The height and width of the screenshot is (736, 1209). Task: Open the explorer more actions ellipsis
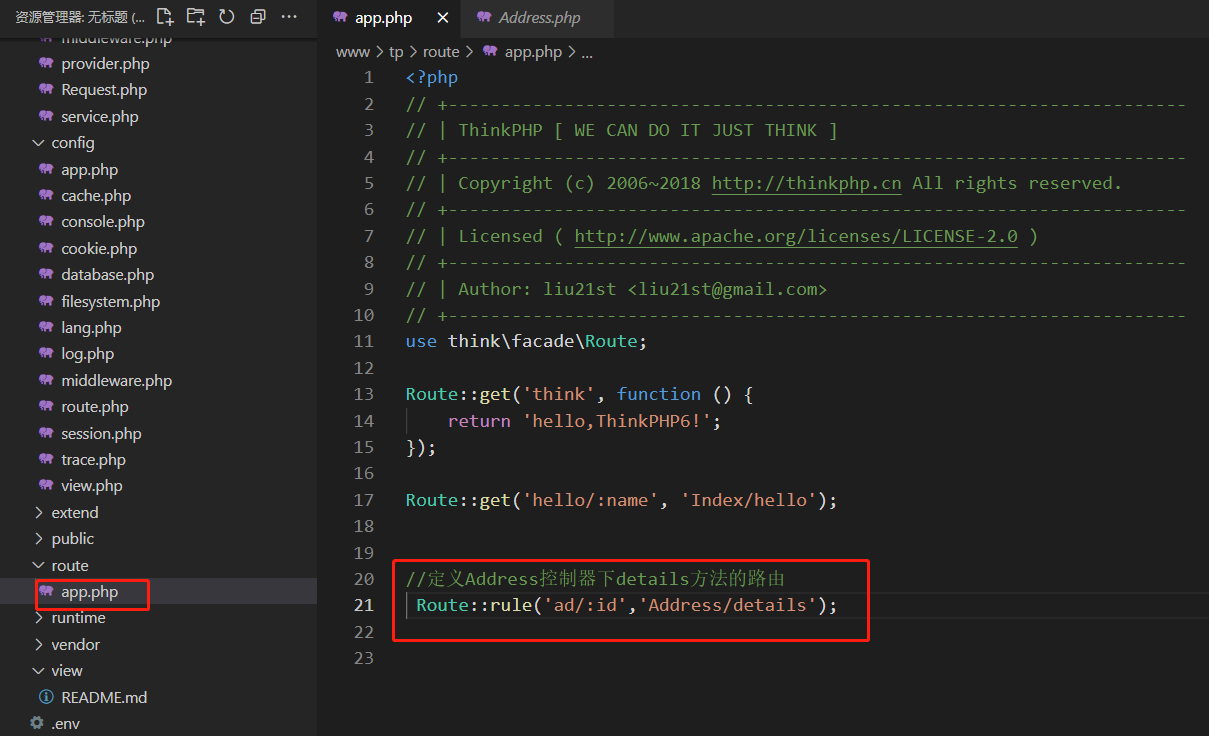click(x=289, y=16)
